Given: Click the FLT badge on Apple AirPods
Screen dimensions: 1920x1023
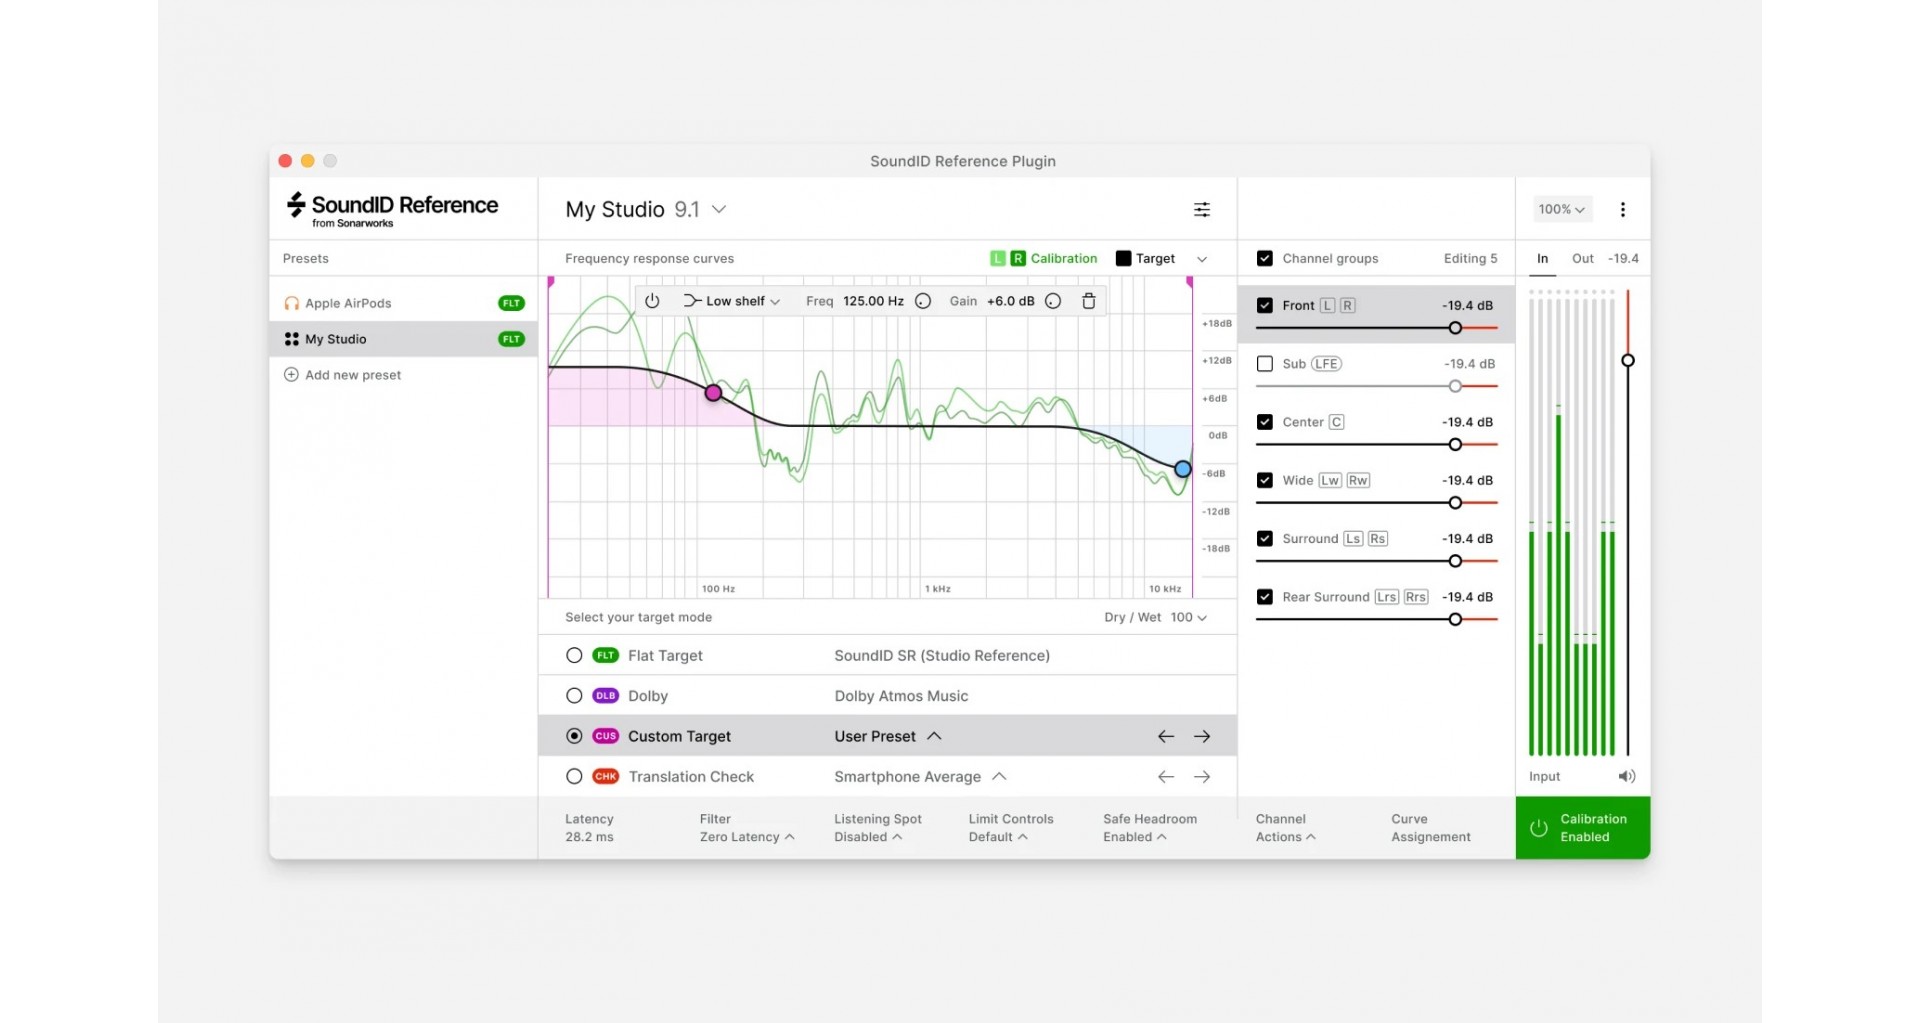Looking at the screenshot, I should click(511, 303).
